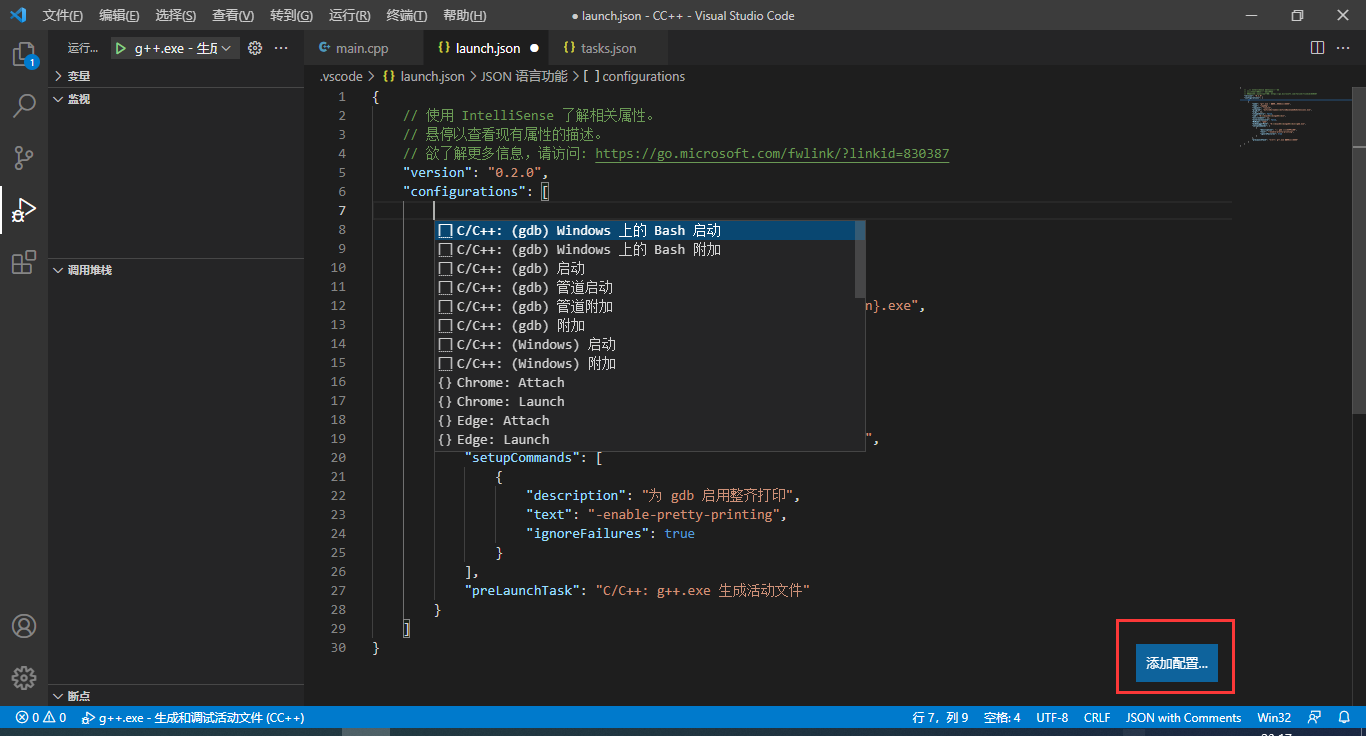Open the Explorer view in activity bar
The width and height of the screenshot is (1366, 736).
tap(24, 55)
